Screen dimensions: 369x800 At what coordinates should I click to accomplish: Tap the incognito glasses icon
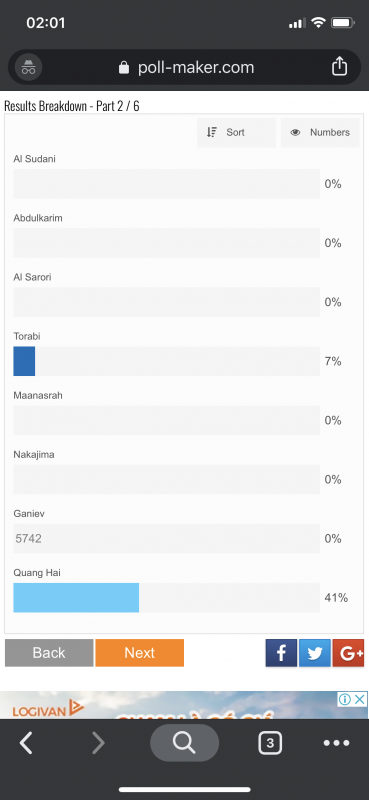[29, 67]
